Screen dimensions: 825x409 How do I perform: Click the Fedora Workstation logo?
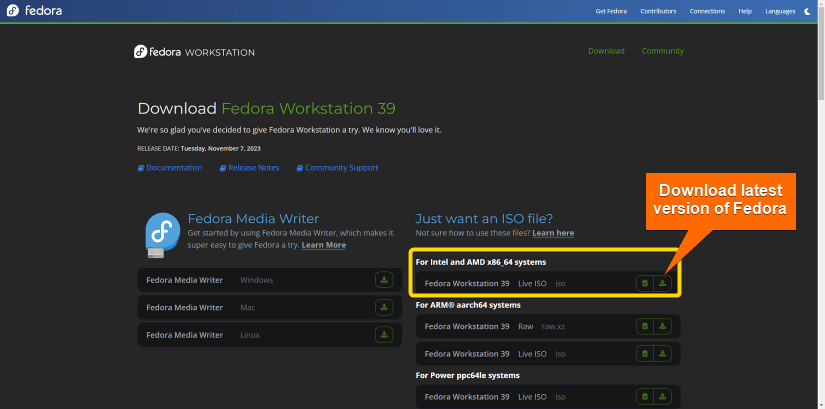194,52
